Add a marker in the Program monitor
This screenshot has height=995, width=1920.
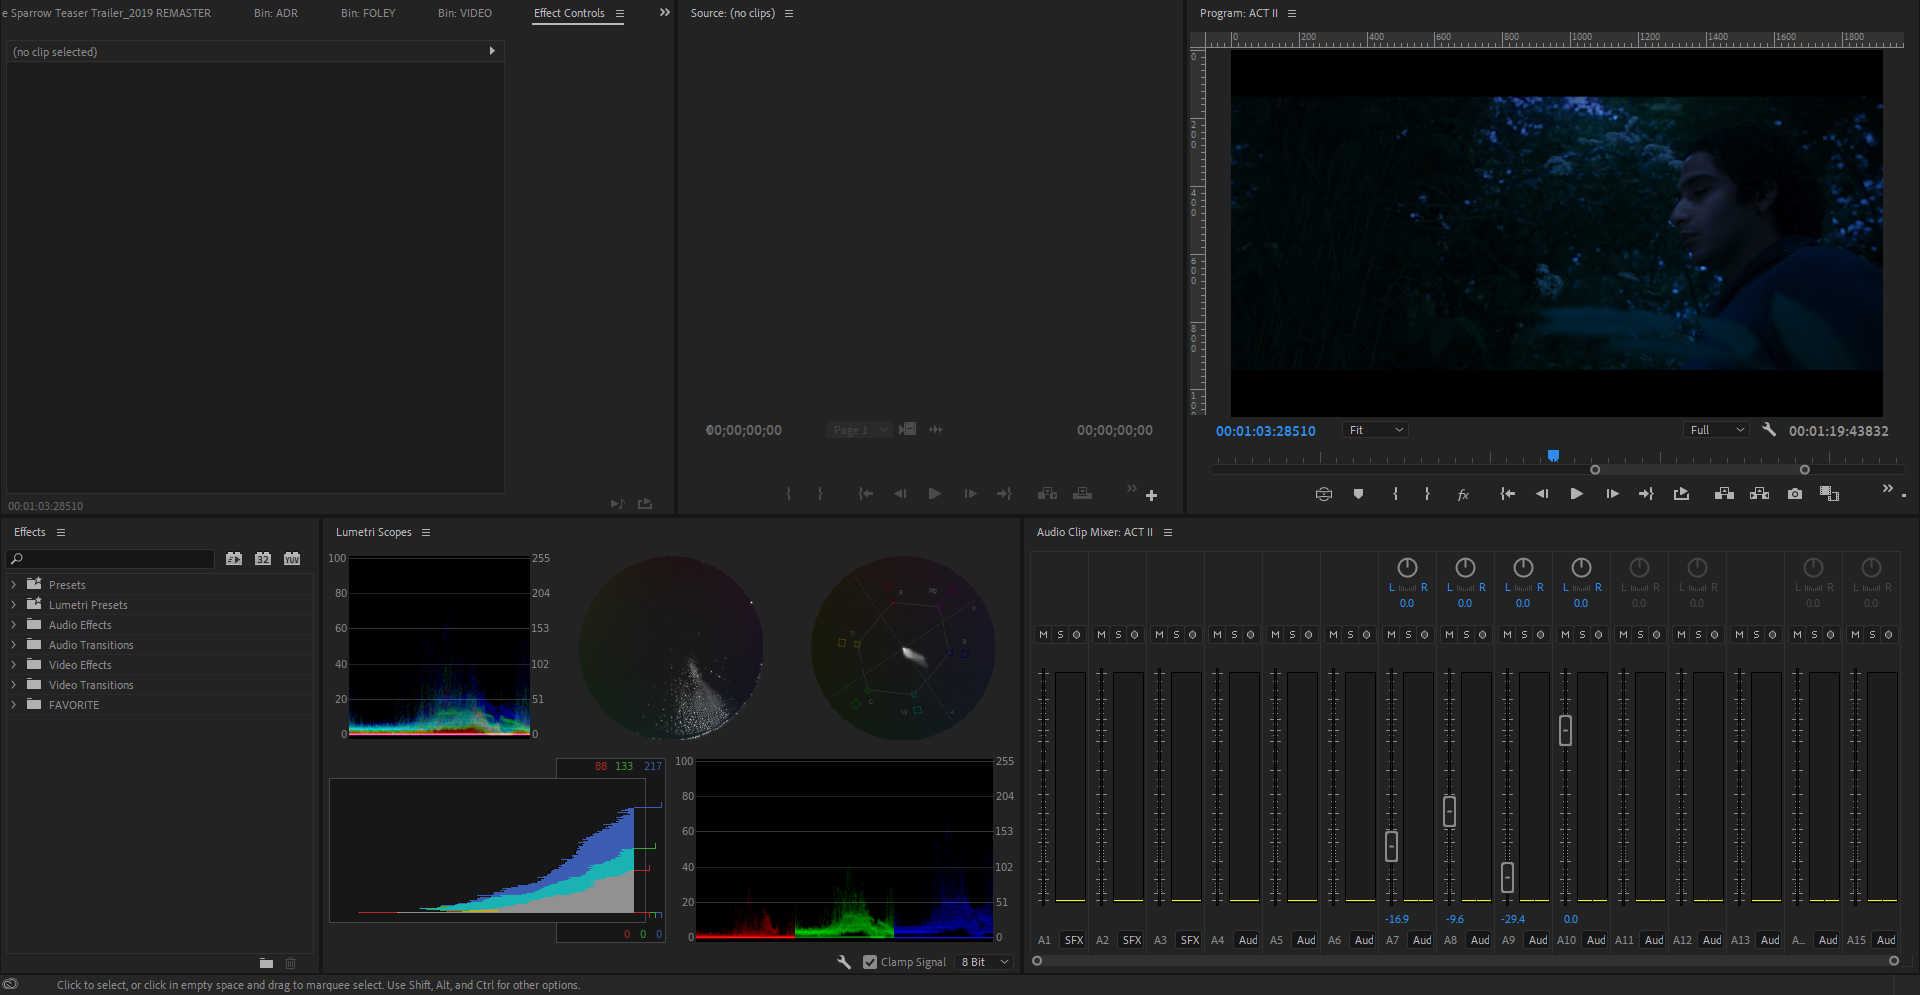pyautogui.click(x=1358, y=494)
